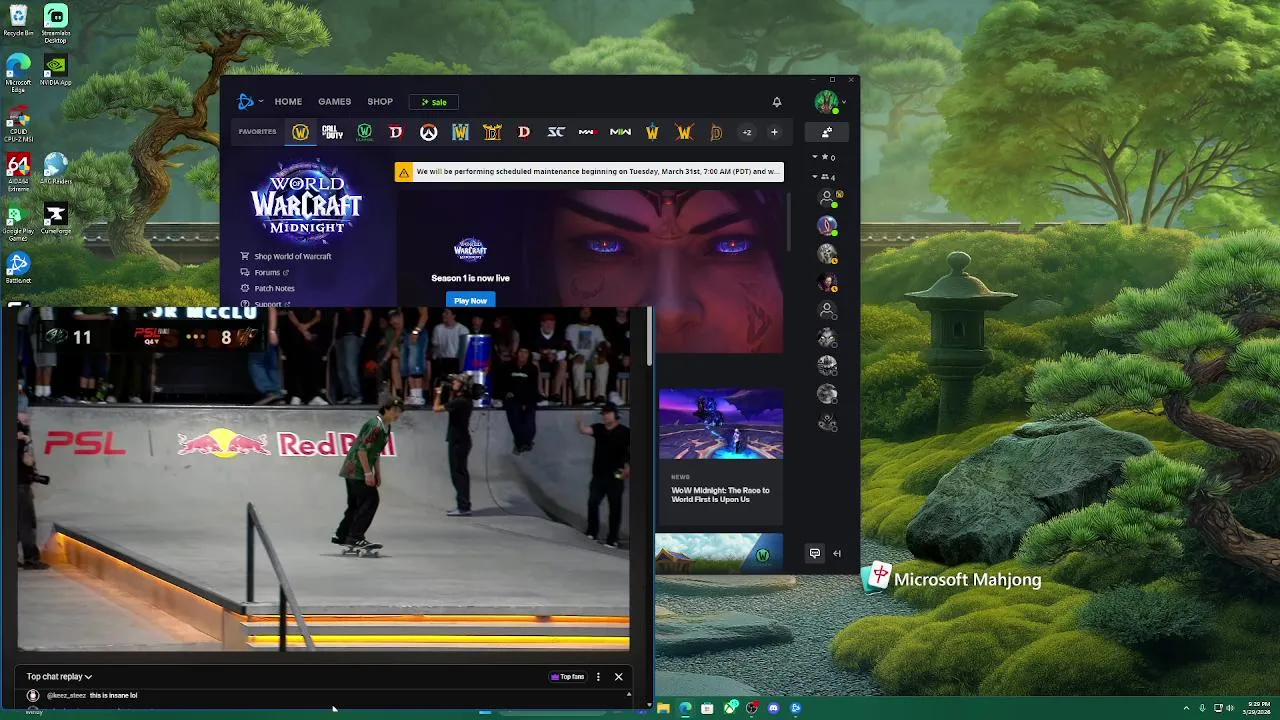Go to the HOME tab in Battle.net
The width and height of the screenshot is (1280, 720).
288,102
